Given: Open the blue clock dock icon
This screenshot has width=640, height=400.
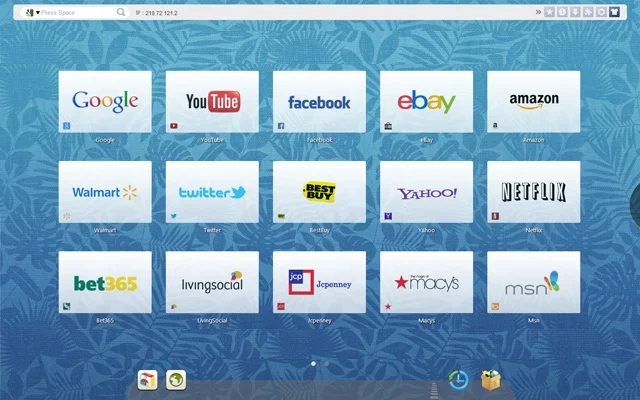Looking at the screenshot, I should point(458,380).
